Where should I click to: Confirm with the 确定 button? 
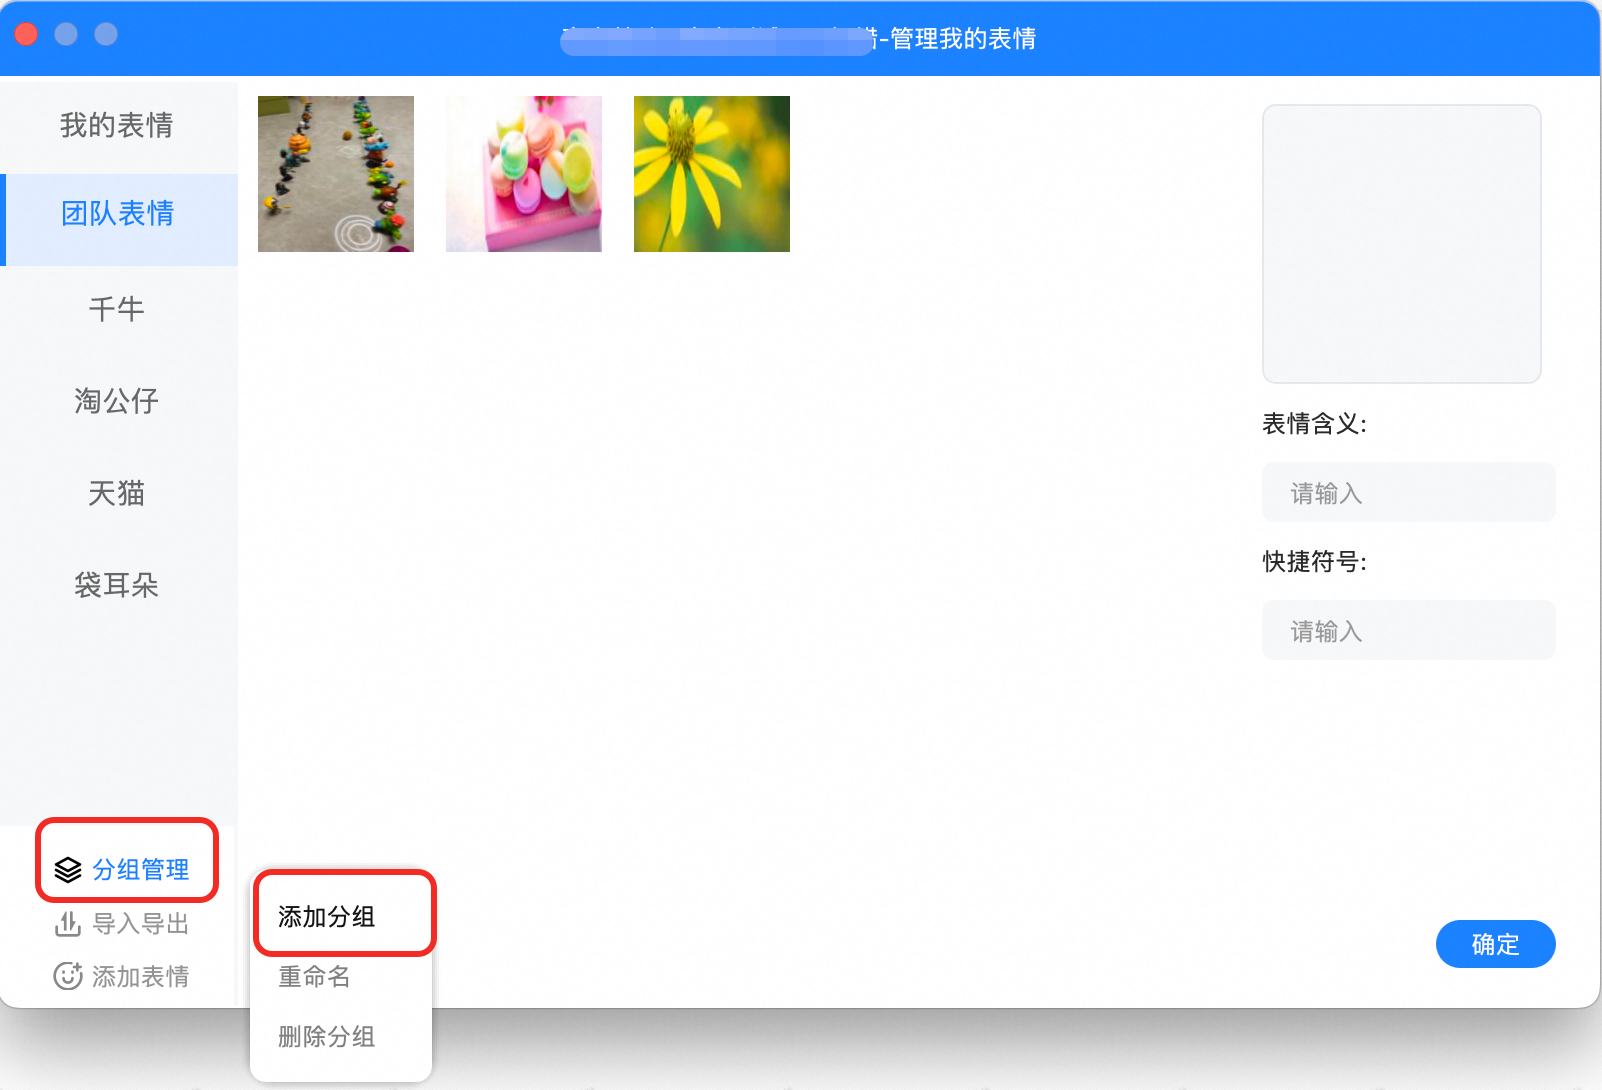(1495, 944)
